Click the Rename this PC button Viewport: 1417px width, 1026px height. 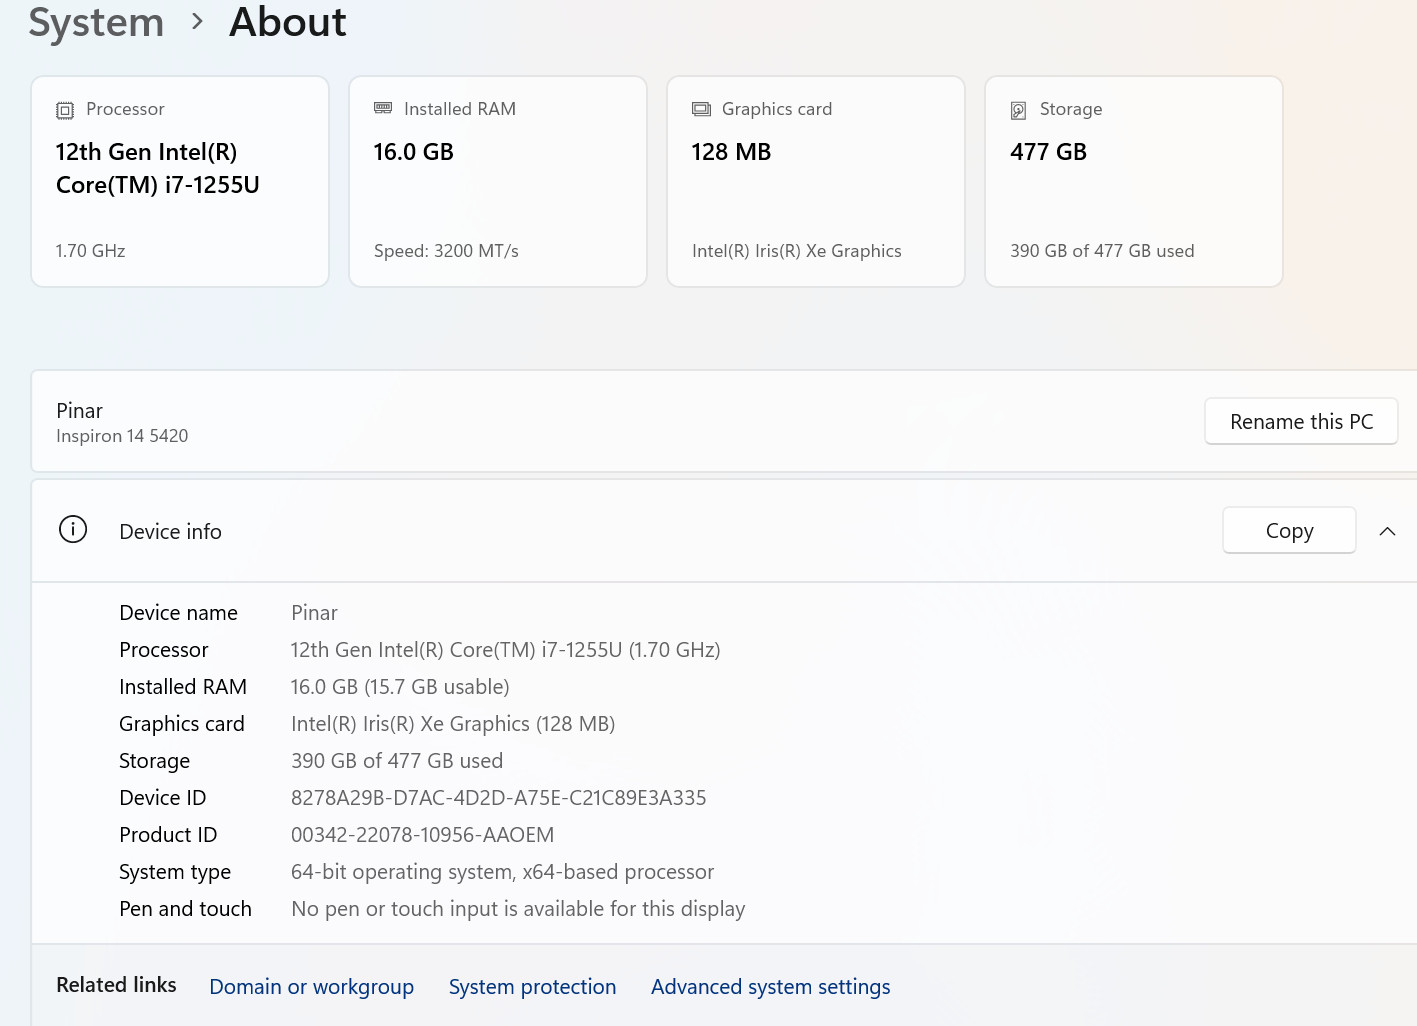[x=1301, y=421]
